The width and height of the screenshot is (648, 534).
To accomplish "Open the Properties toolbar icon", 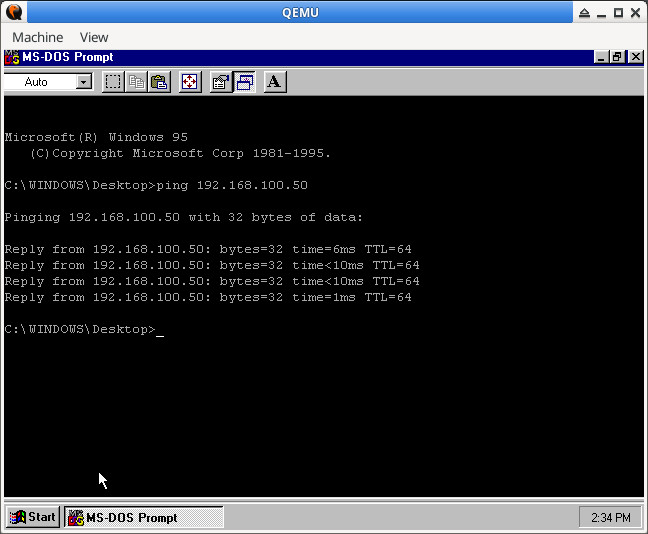I will tap(221, 82).
